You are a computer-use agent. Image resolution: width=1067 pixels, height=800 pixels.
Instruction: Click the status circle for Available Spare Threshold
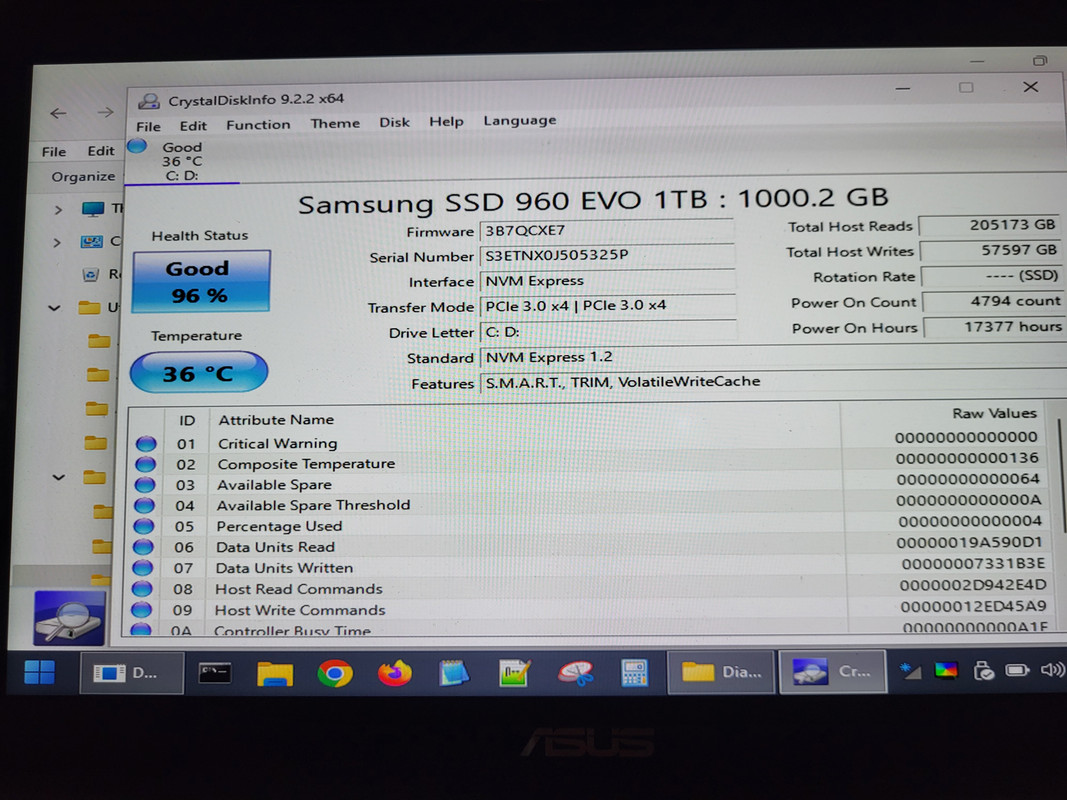[144, 505]
